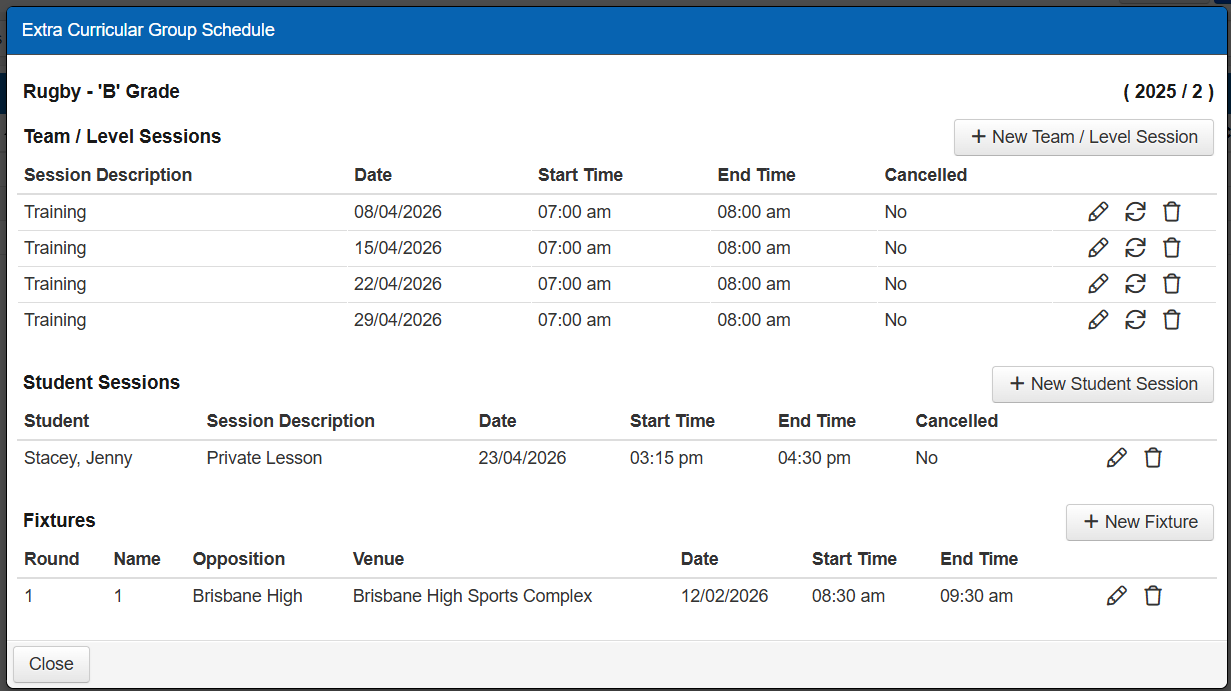Edit the Training session on 08/04/2026
Screen dimensions: 1231x691
tap(1098, 212)
